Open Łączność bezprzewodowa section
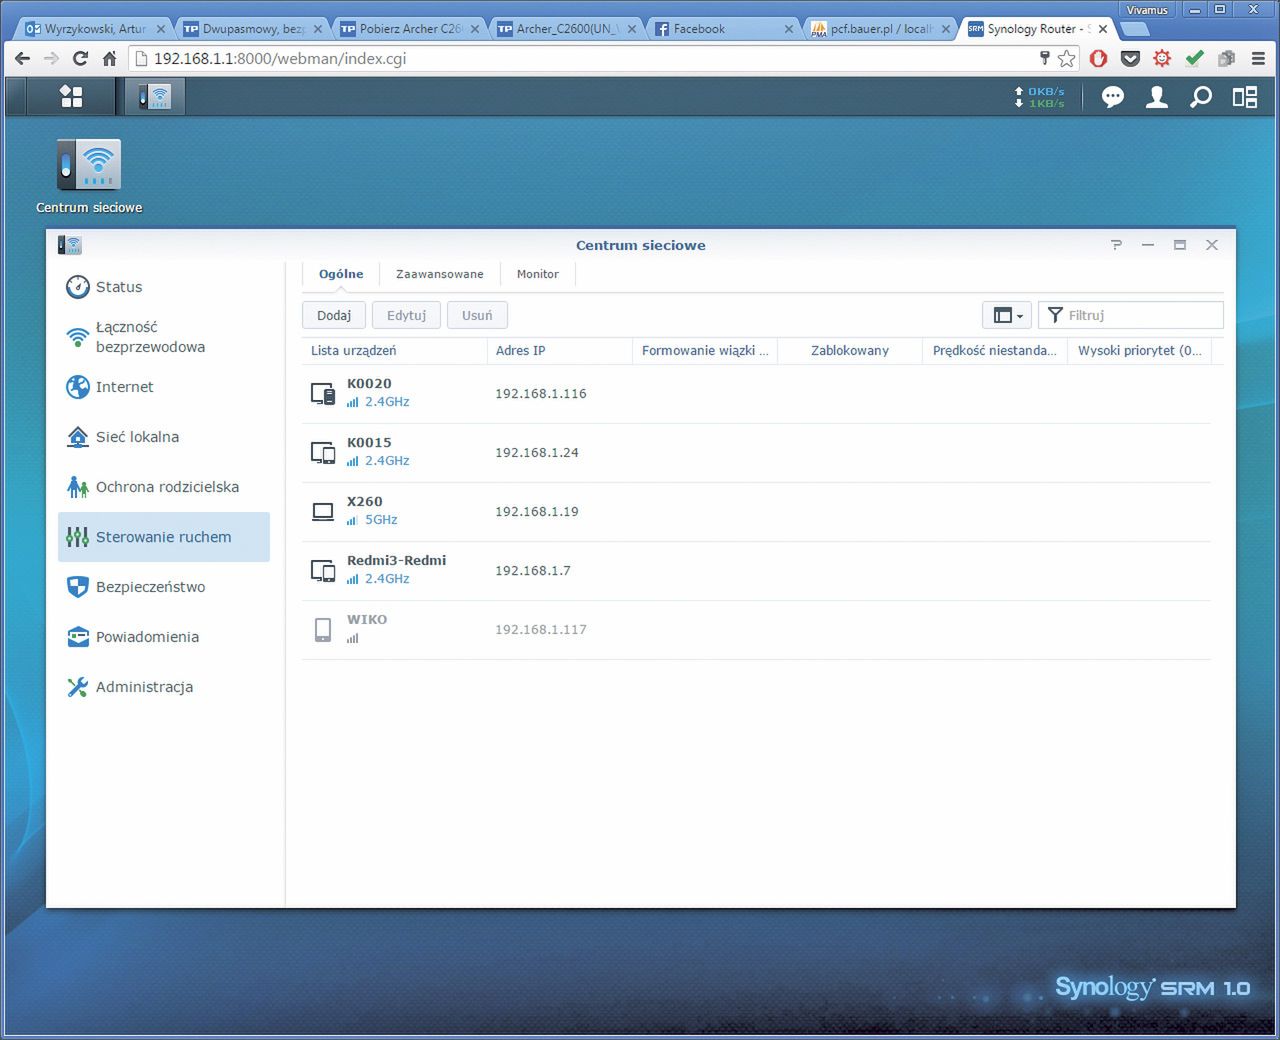The width and height of the screenshot is (1280, 1040). [x=164, y=337]
